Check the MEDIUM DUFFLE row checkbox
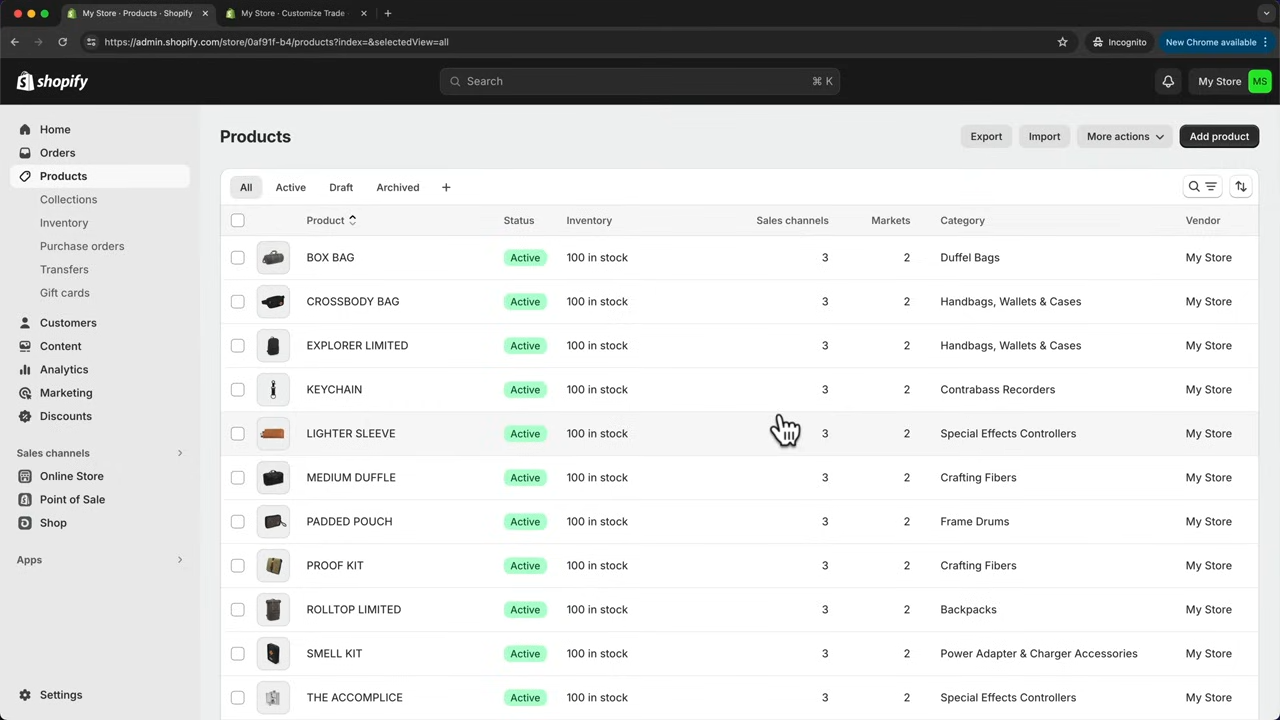Viewport: 1280px width, 720px height. 237,478
